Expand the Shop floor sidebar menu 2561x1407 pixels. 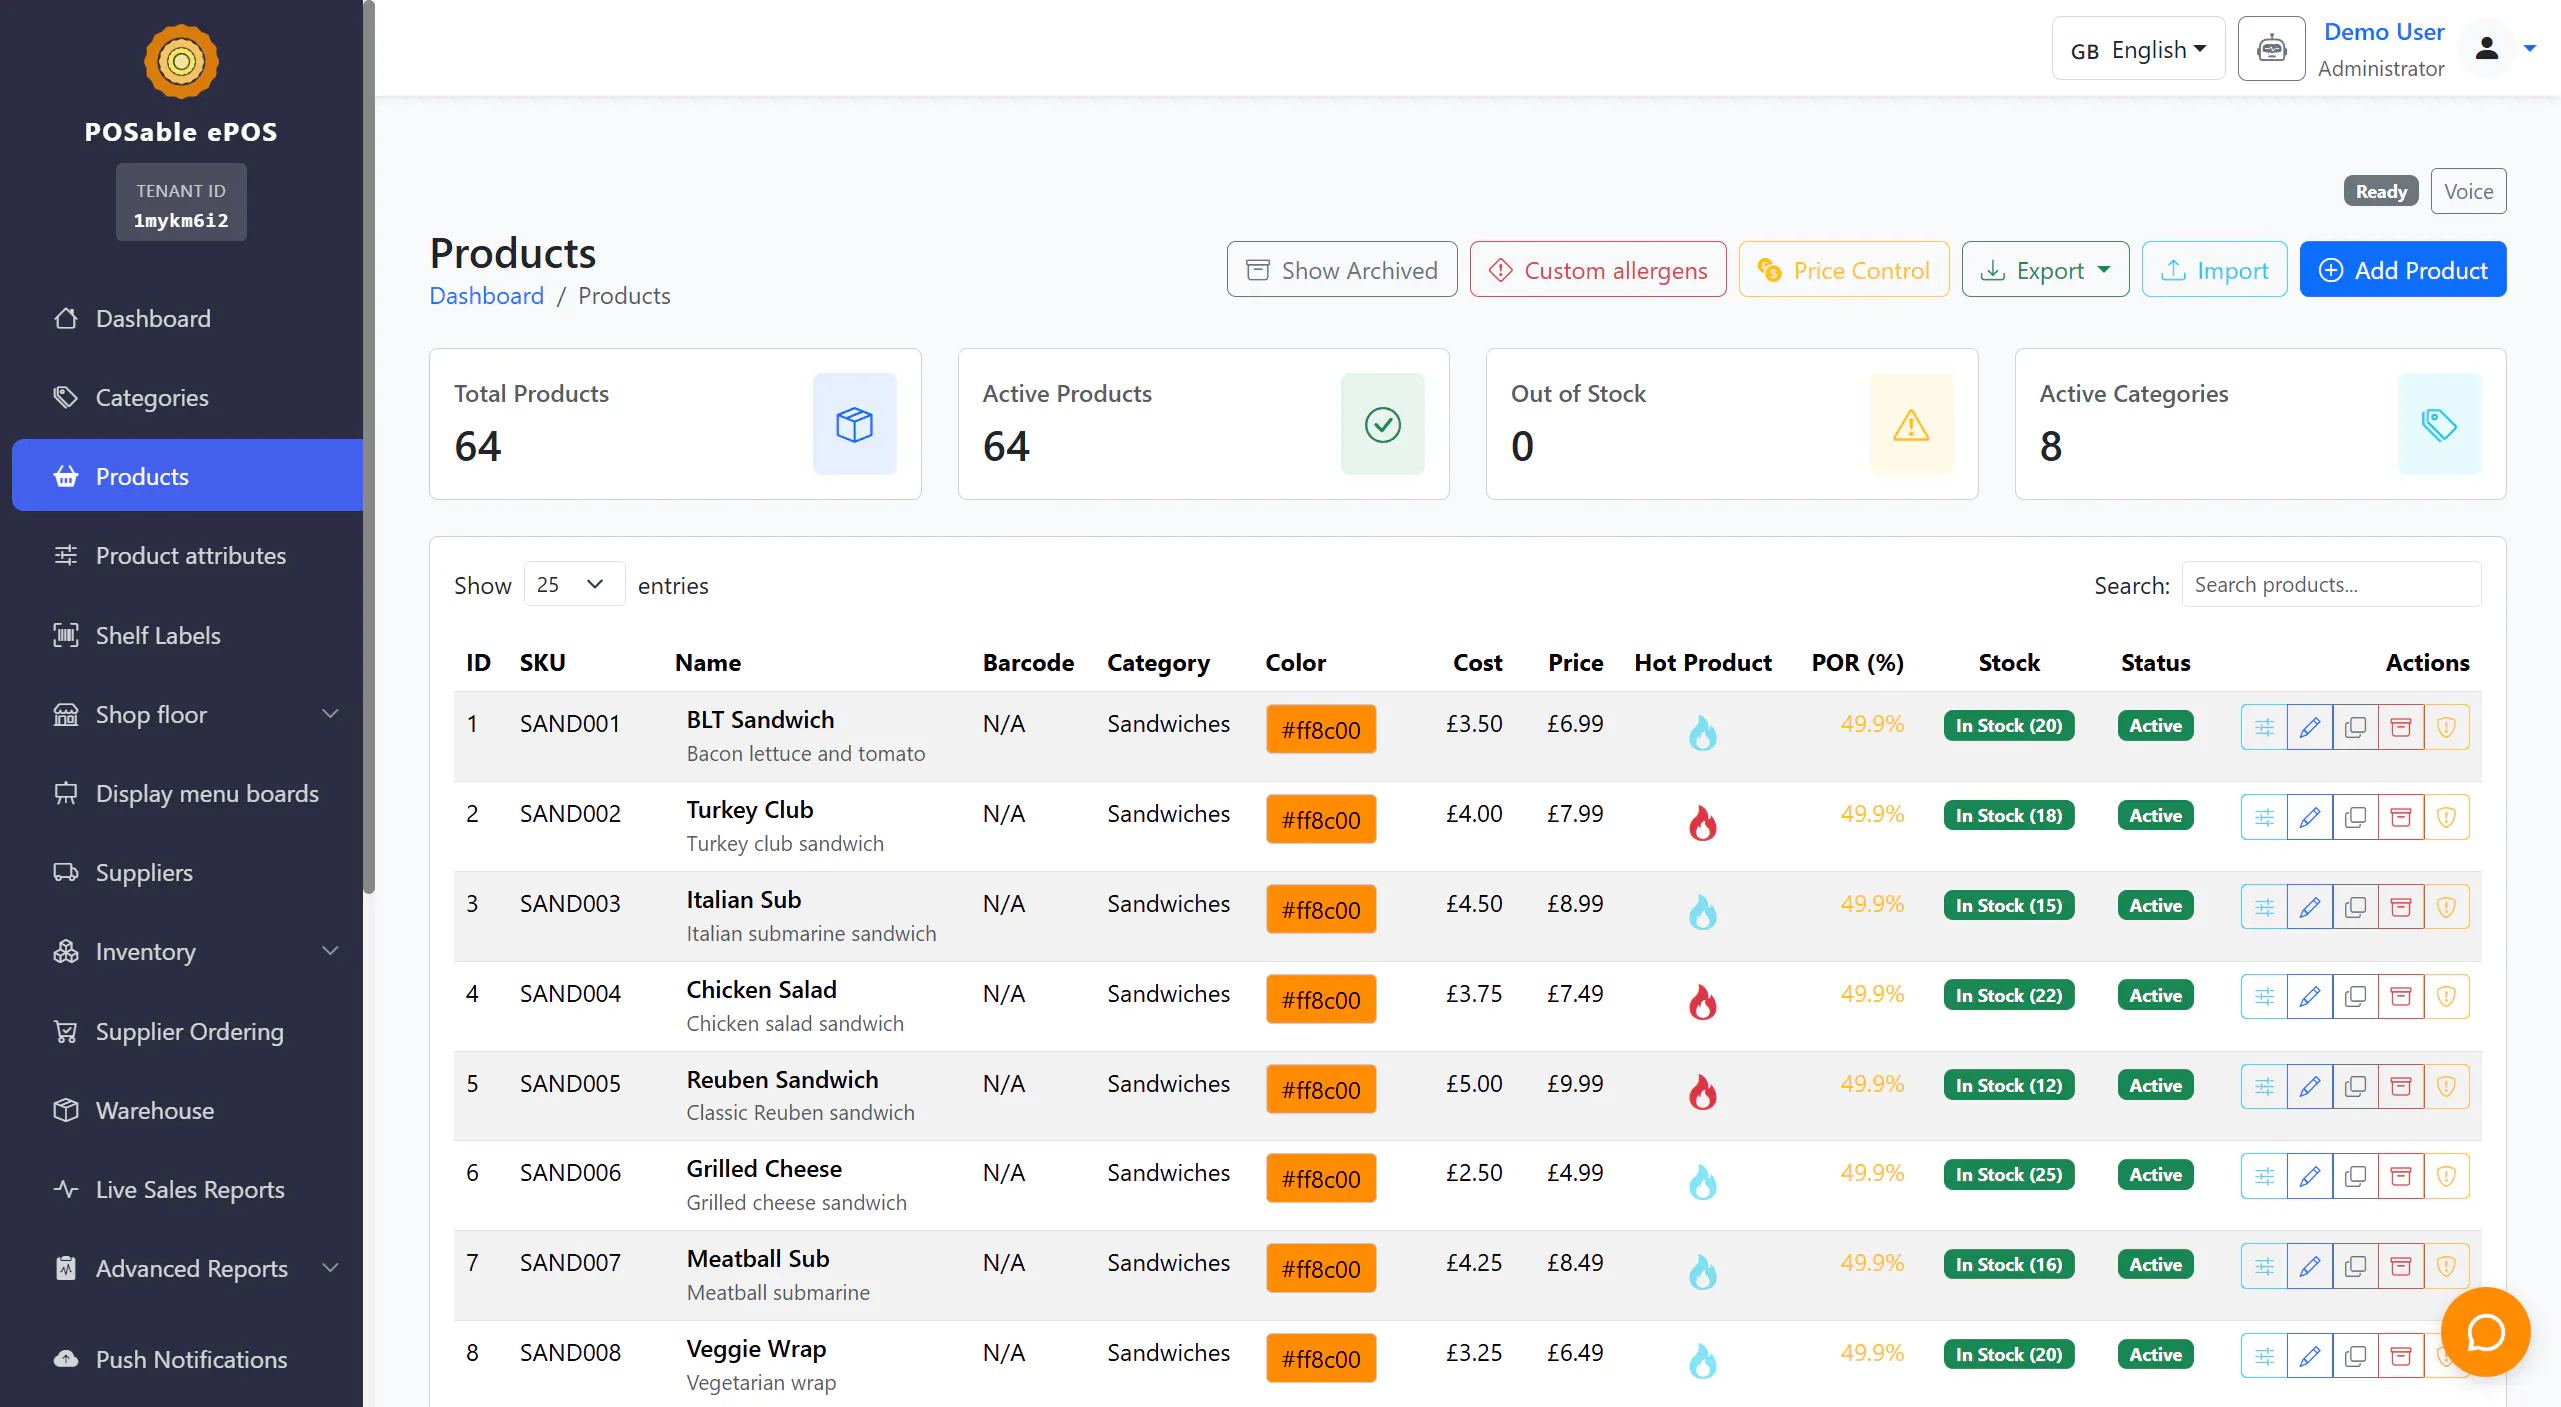(187, 714)
